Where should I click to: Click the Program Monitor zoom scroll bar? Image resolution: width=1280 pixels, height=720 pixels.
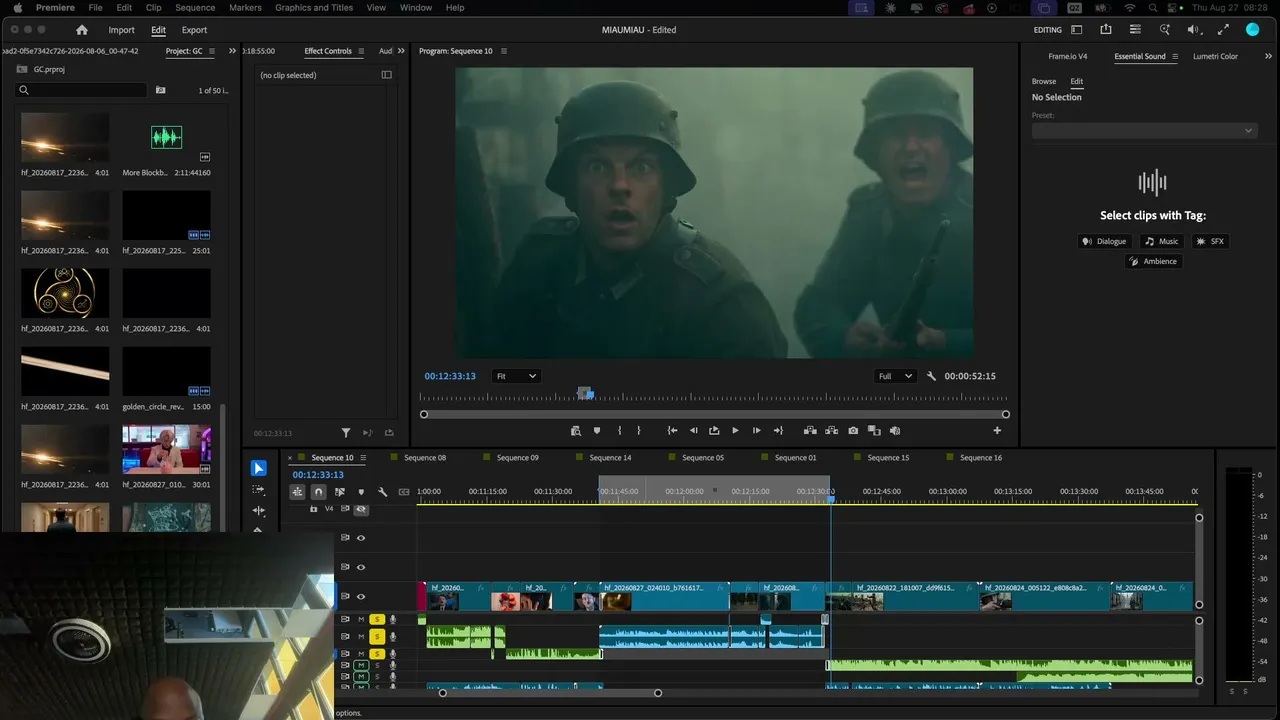click(x=714, y=414)
